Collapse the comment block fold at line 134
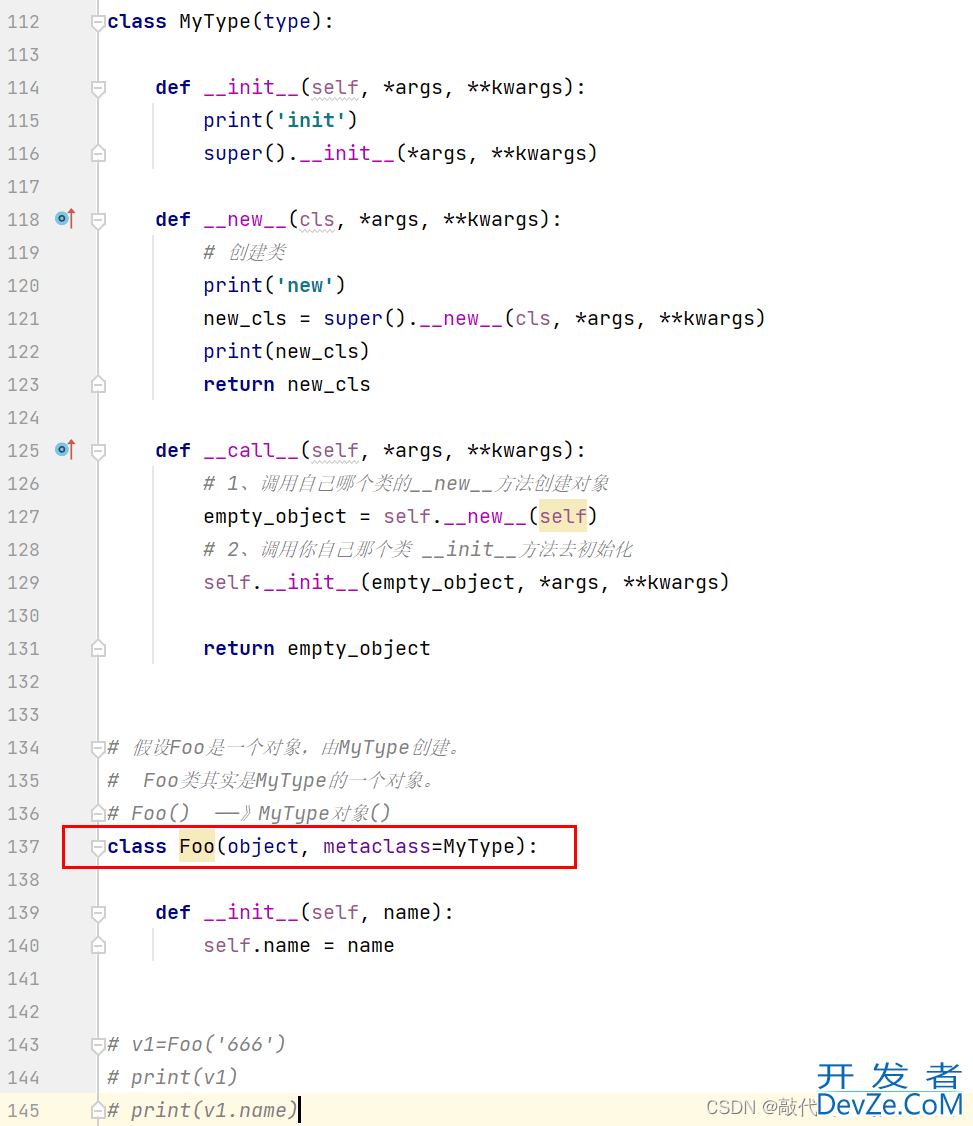Screen dimensions: 973x1126 [98, 749]
